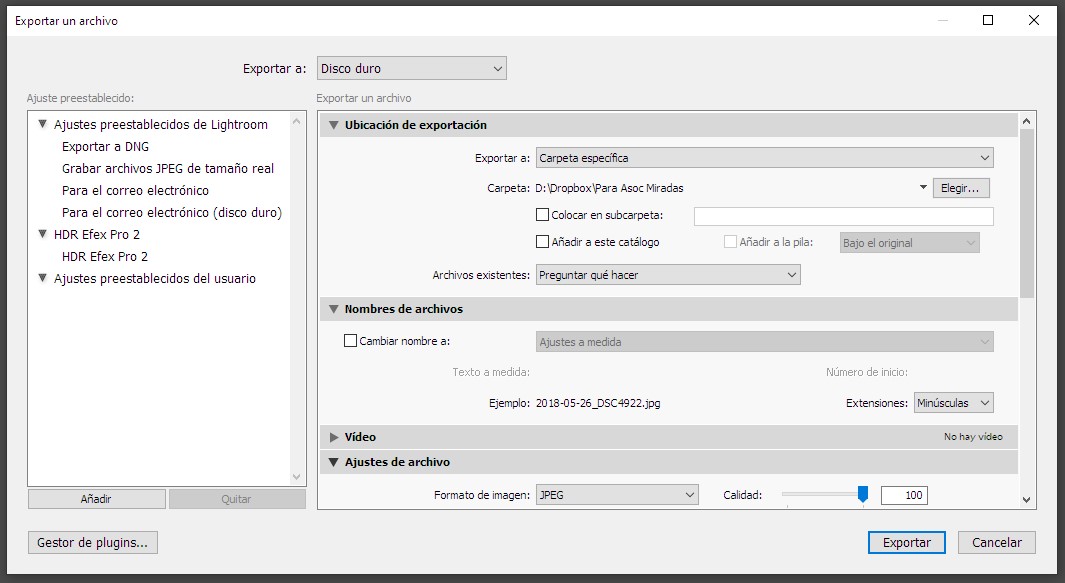The image size is (1065, 583).
Task: Click the preset list scroll-up arrow
Action: (x=296, y=121)
